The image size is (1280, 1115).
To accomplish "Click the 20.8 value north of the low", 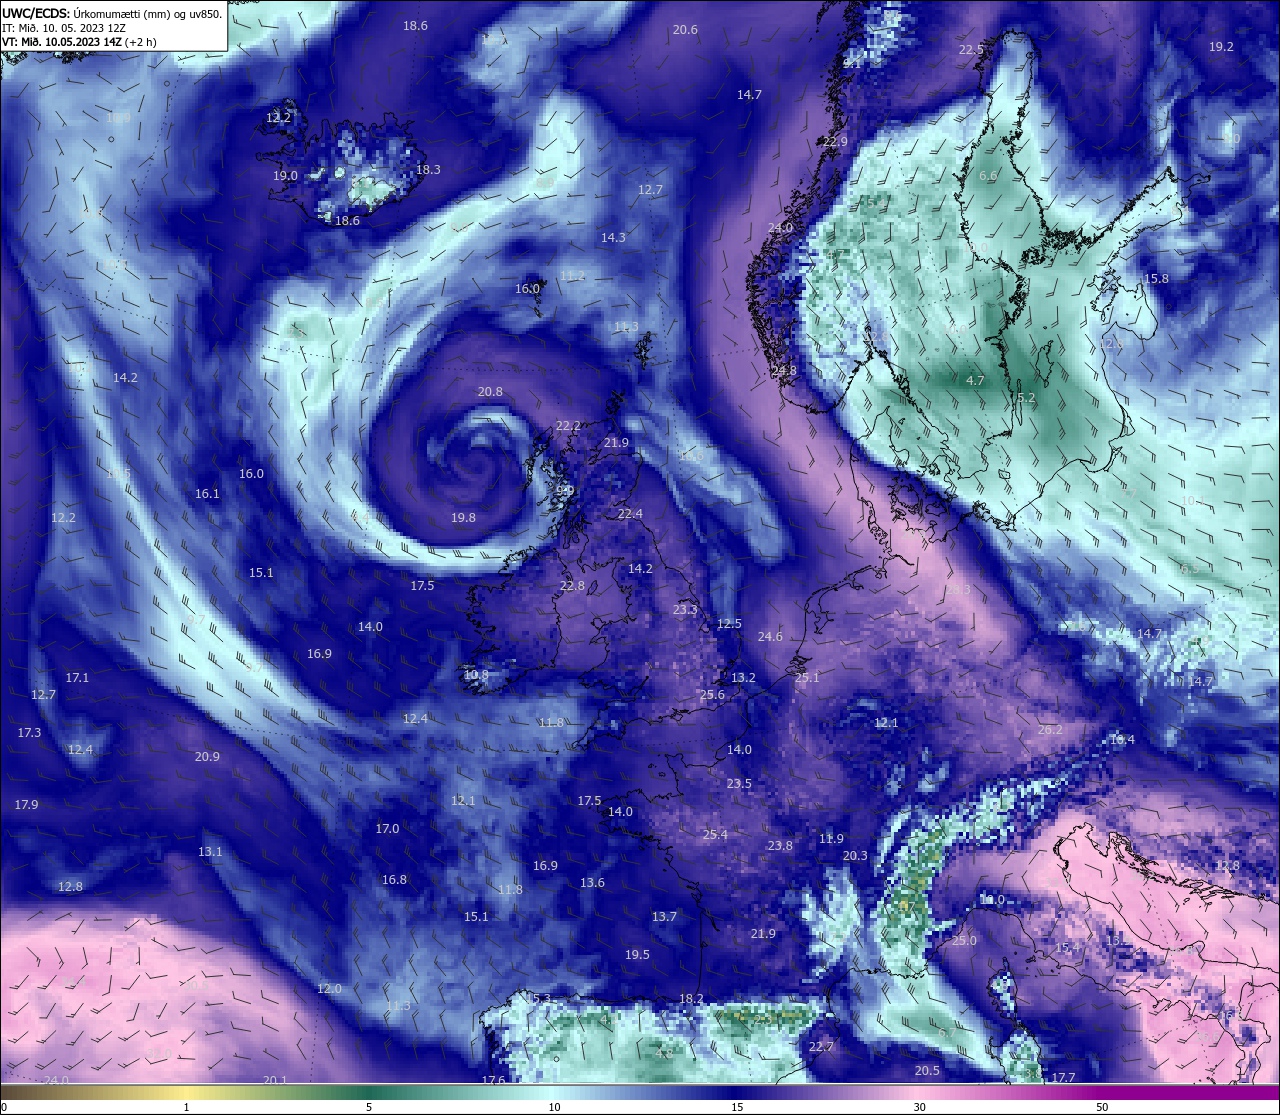I will pos(490,392).
